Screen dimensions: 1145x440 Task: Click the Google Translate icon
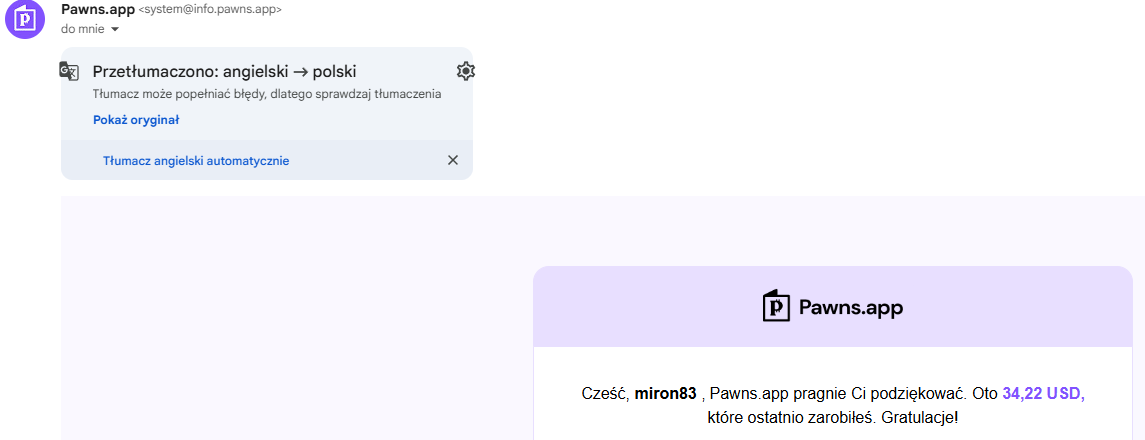[69, 71]
